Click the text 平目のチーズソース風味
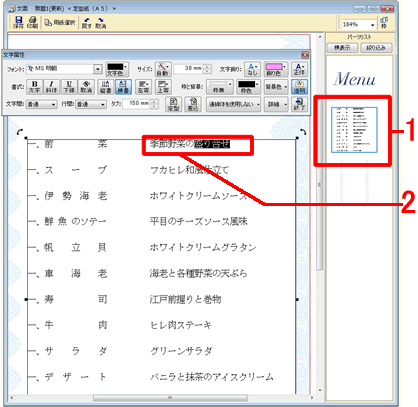418x407 pixels. [x=199, y=221]
